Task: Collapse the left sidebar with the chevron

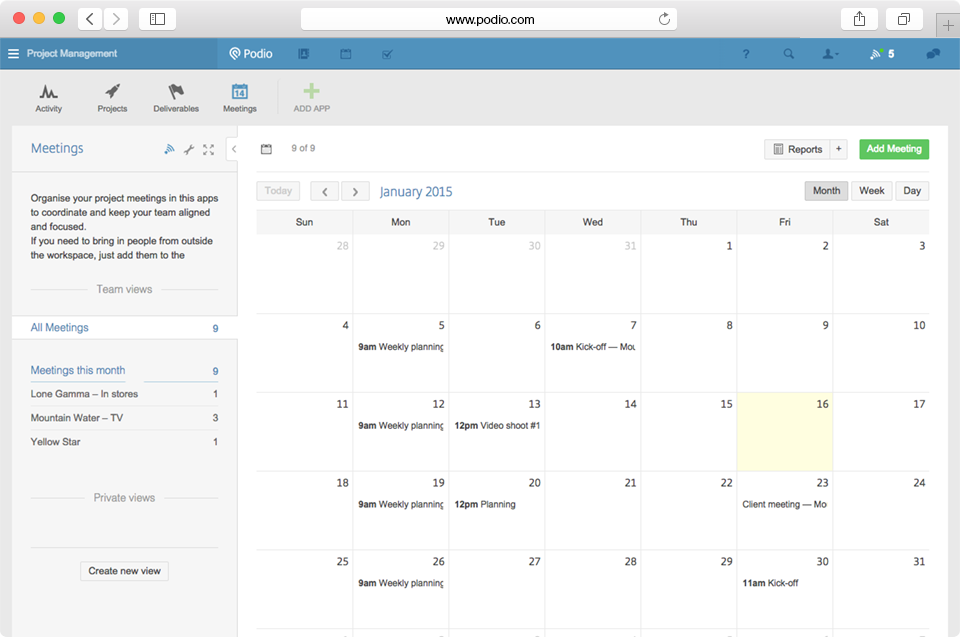Action: tap(234, 148)
